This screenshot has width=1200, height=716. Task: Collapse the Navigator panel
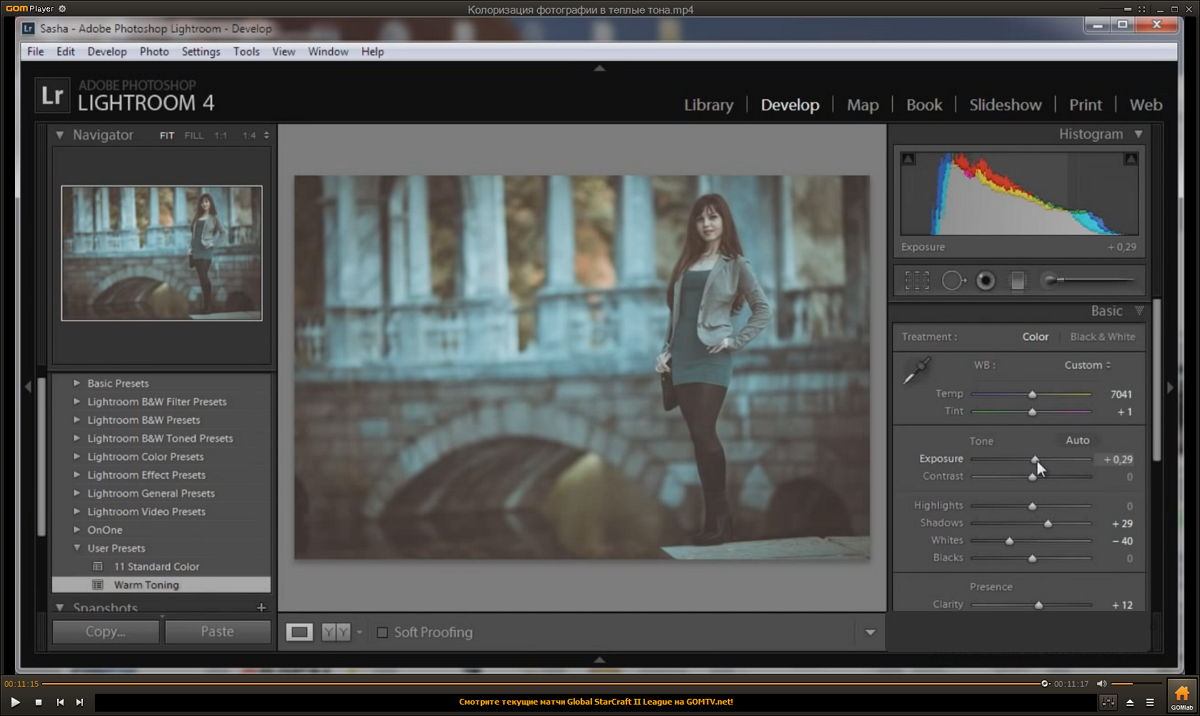pos(59,135)
